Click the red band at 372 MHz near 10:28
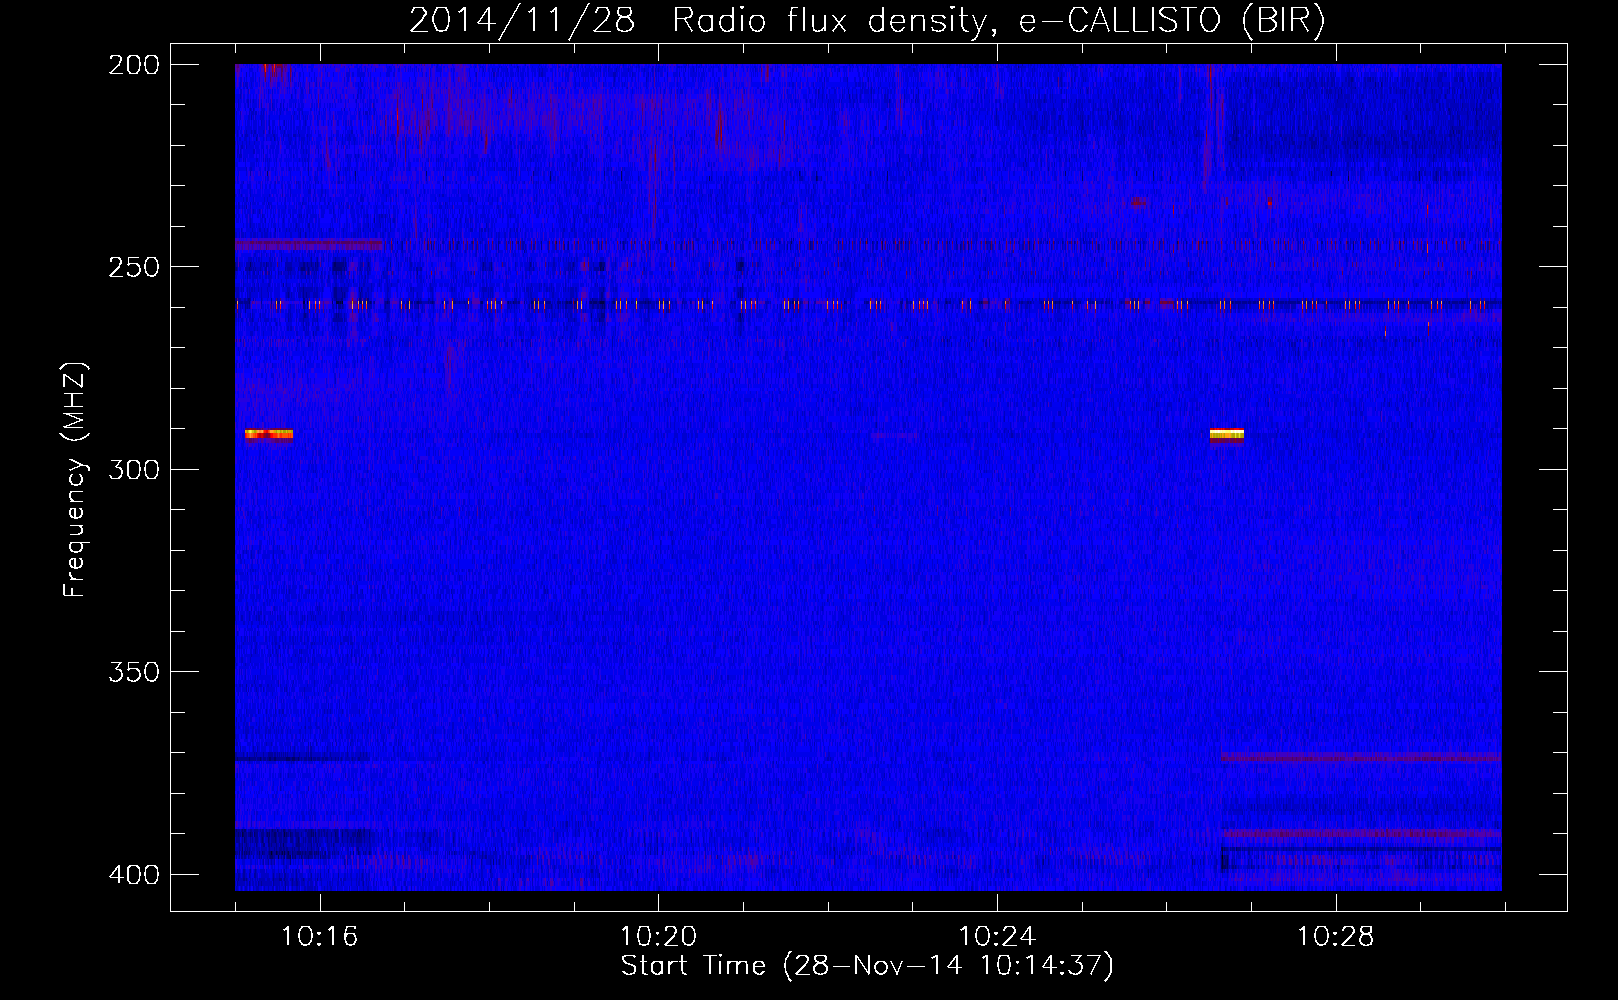1618x1000 pixels. point(1361,757)
